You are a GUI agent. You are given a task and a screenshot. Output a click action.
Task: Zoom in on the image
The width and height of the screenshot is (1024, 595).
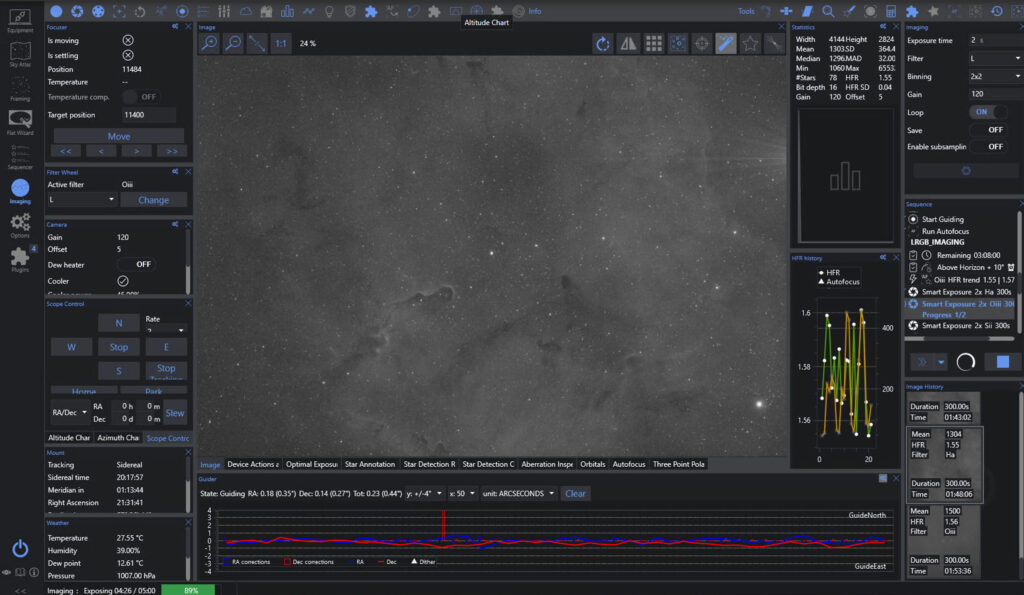tap(210, 43)
